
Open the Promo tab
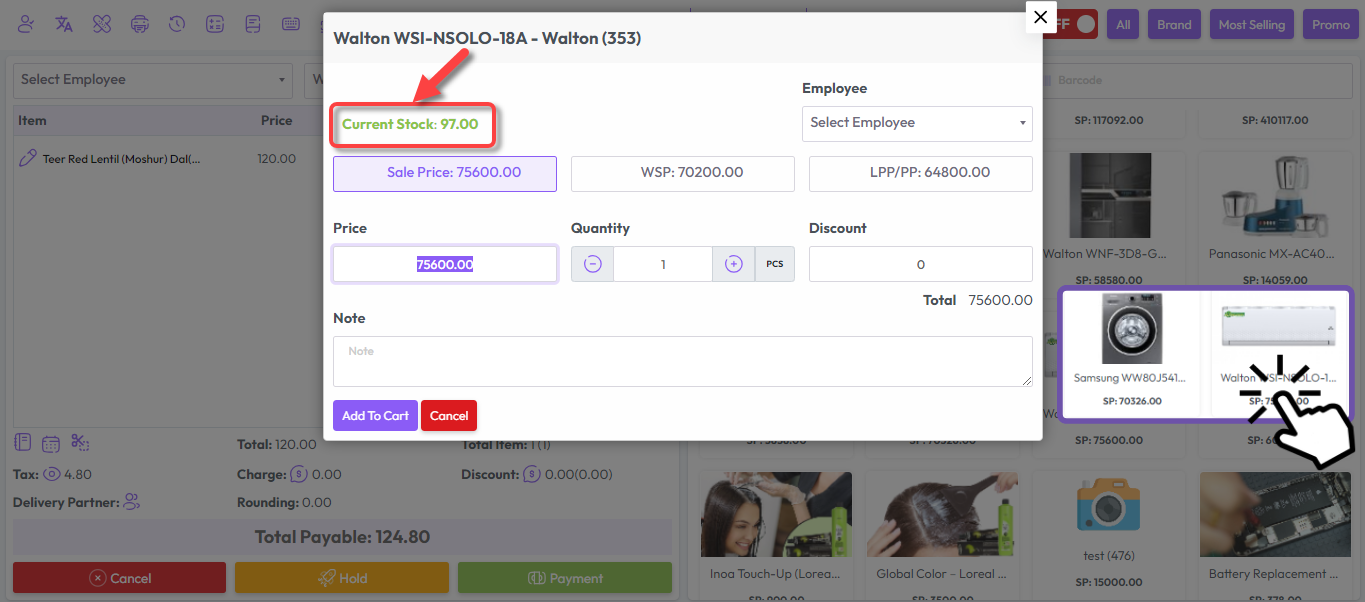(1330, 23)
